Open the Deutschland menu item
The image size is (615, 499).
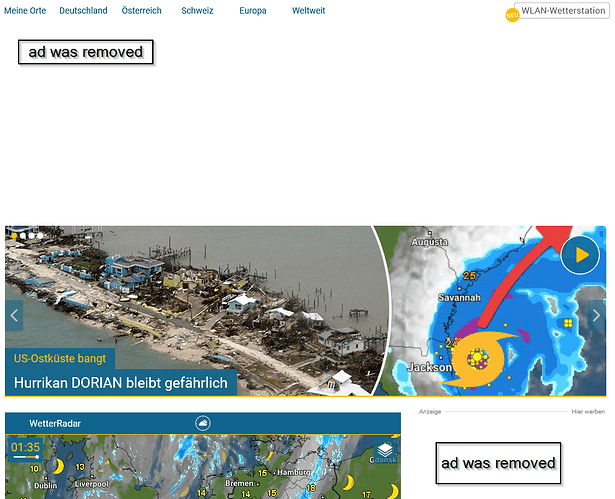[x=83, y=10]
